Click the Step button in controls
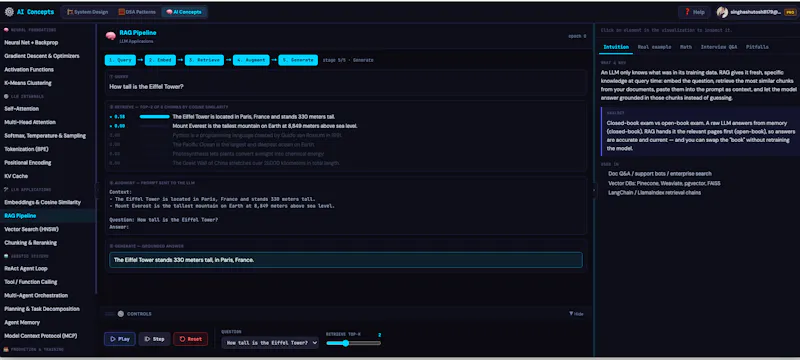The width and height of the screenshot is (800, 360). [155, 339]
